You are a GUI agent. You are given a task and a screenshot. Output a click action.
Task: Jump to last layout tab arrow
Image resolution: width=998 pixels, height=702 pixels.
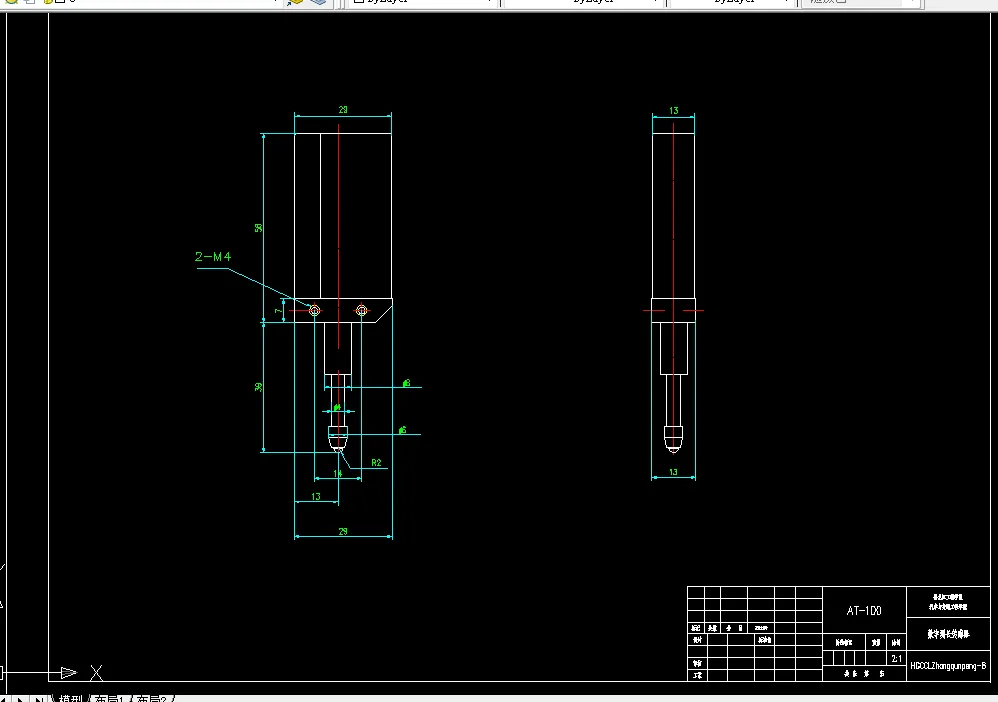39,699
